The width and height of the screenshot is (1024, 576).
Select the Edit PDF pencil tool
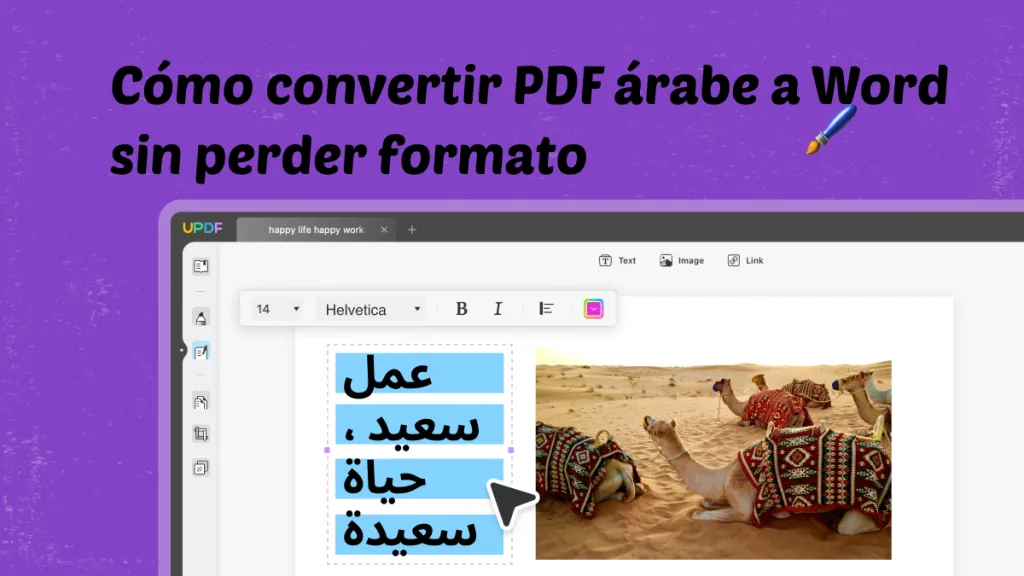click(201, 351)
